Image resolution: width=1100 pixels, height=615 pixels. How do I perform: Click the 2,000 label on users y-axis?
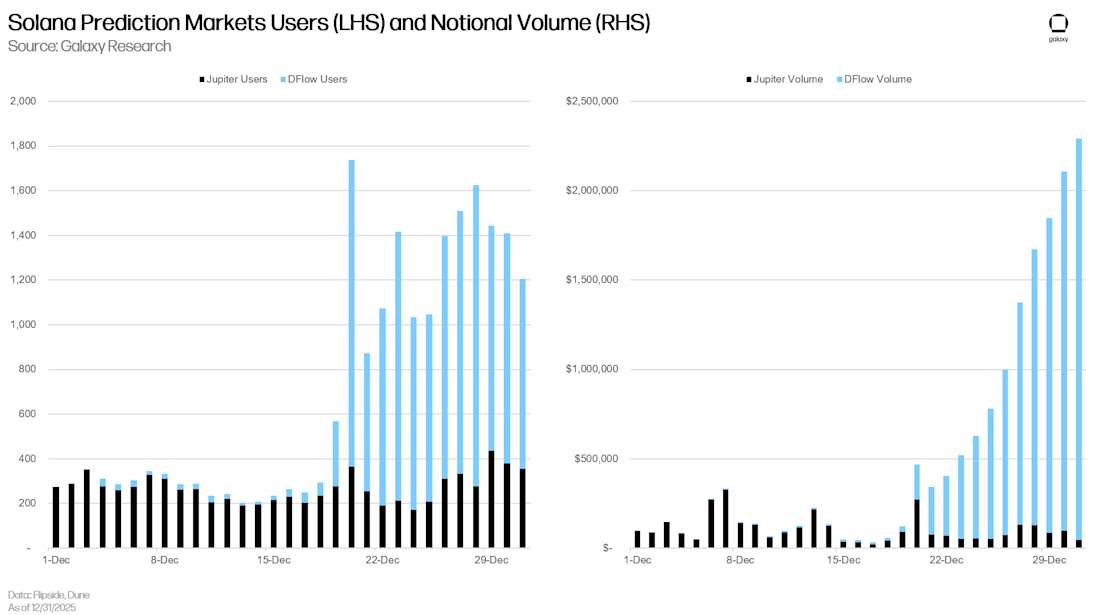[22, 101]
